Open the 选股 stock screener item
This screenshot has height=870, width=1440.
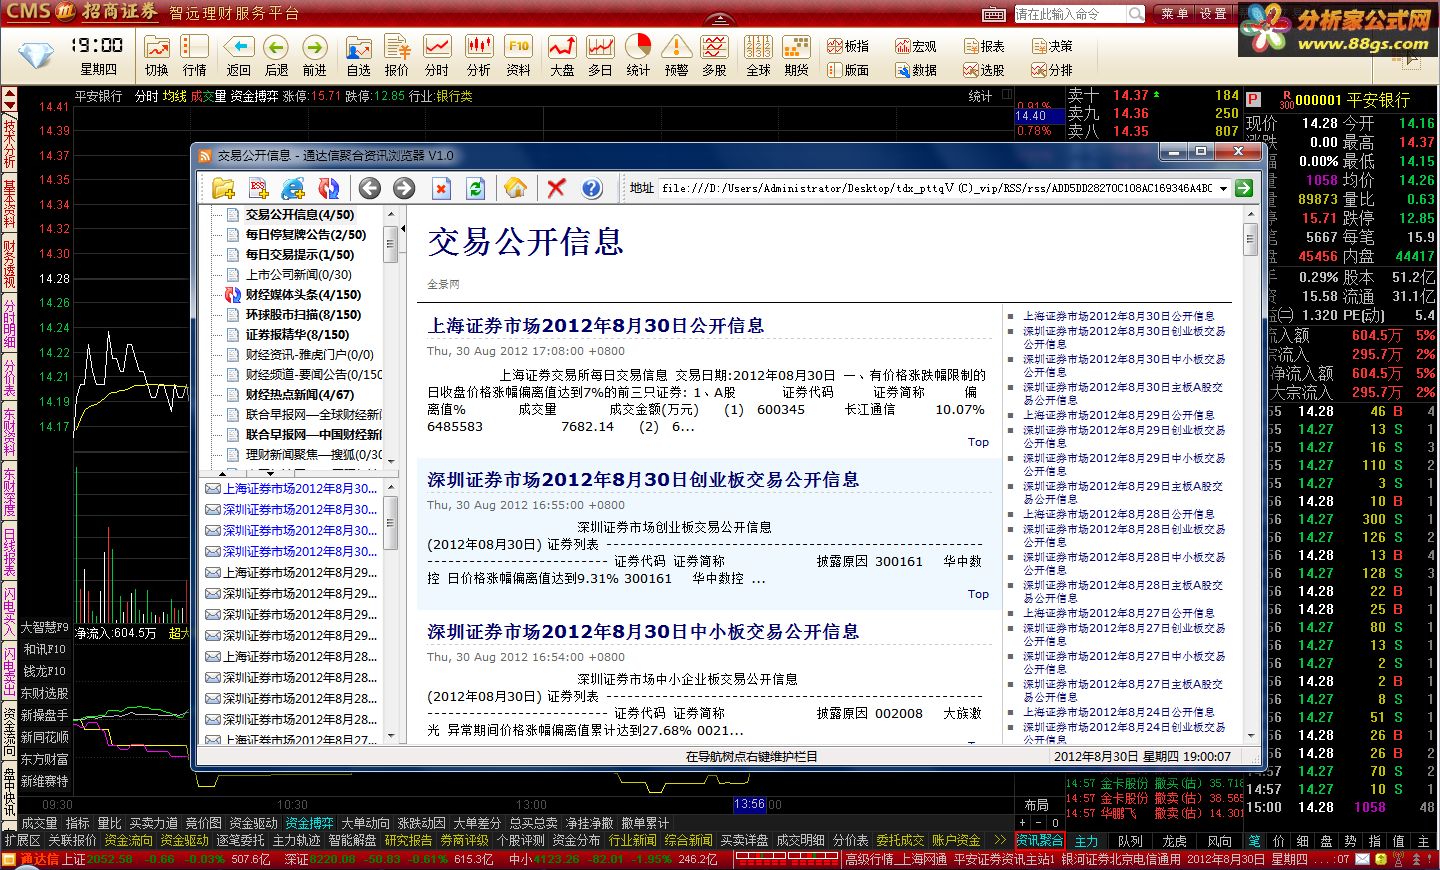[x=984, y=70]
